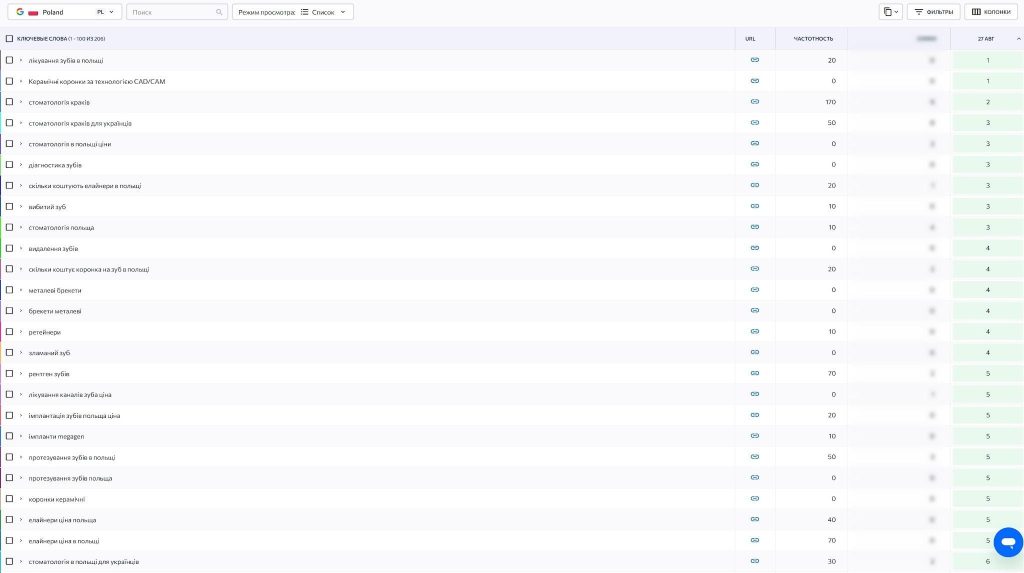Click URL link icon for 'коронки керамічні'
Viewport: 1024px width, 573px height.
point(754,499)
